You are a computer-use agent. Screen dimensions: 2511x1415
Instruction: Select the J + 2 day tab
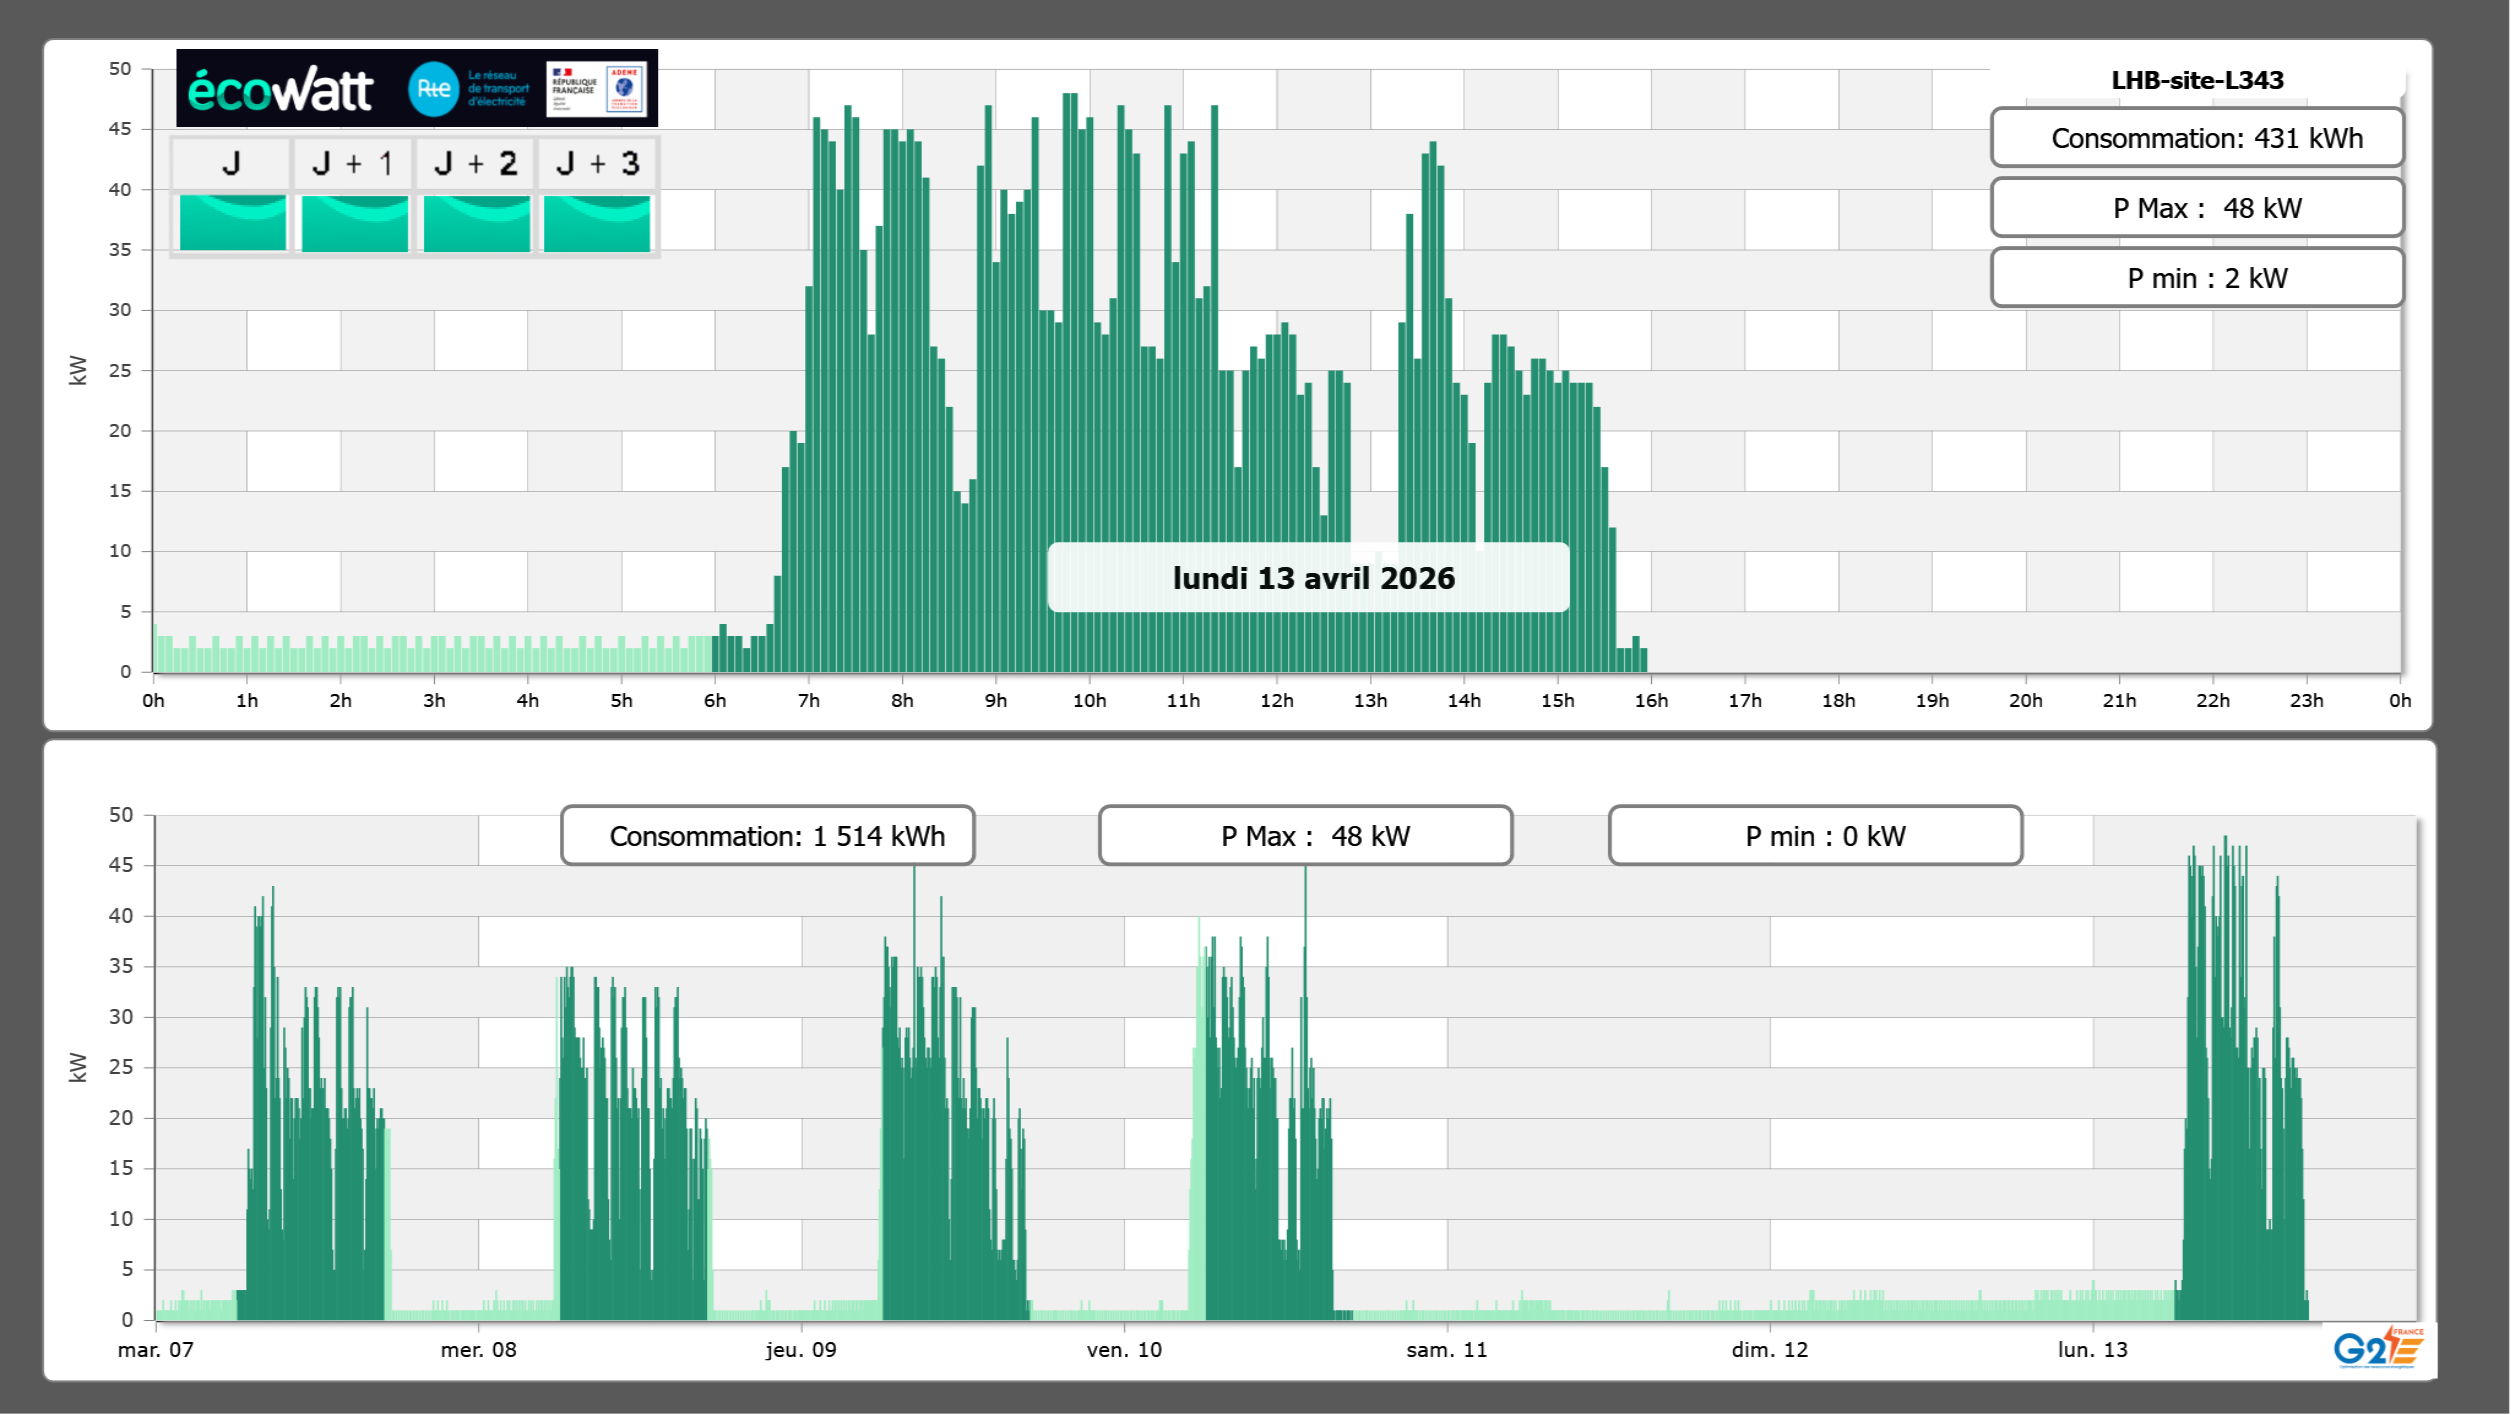pyautogui.click(x=476, y=163)
